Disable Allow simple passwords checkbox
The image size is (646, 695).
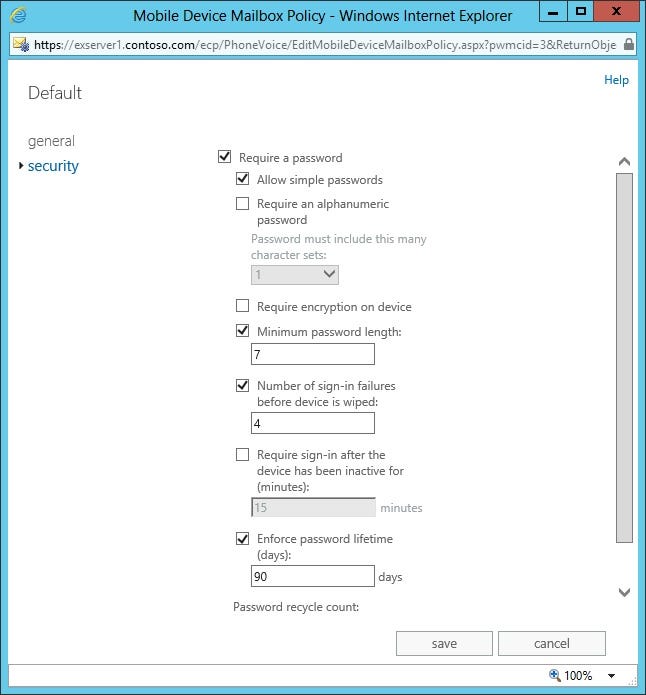click(242, 180)
